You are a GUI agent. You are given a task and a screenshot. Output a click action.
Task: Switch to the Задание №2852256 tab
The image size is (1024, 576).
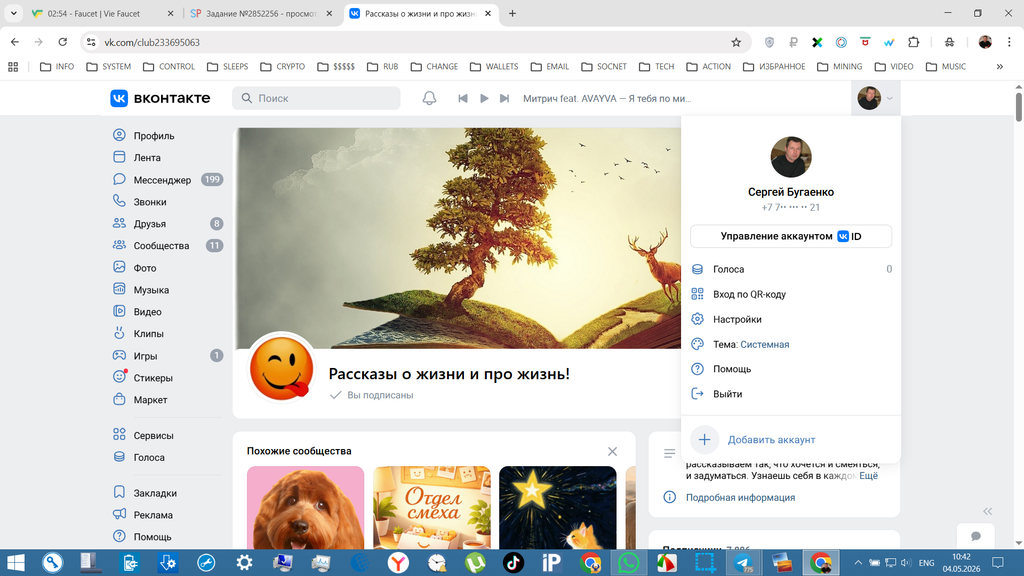click(x=261, y=13)
